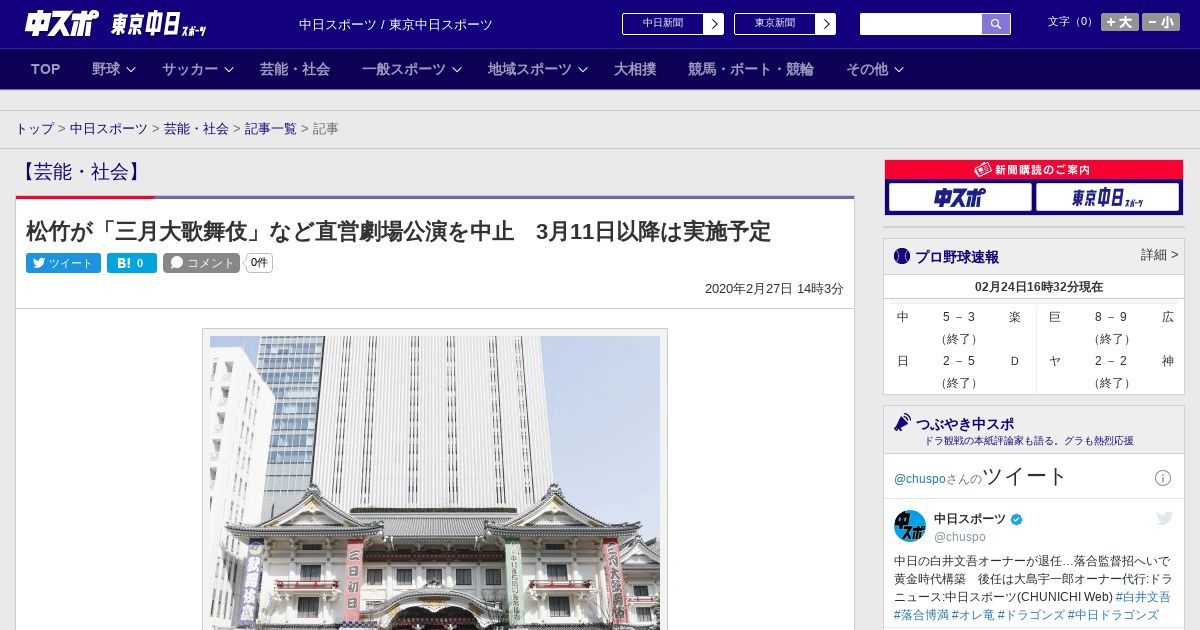Click the #オレ竜 hashtag
Screen dimensions: 1200x630
pos(972,615)
